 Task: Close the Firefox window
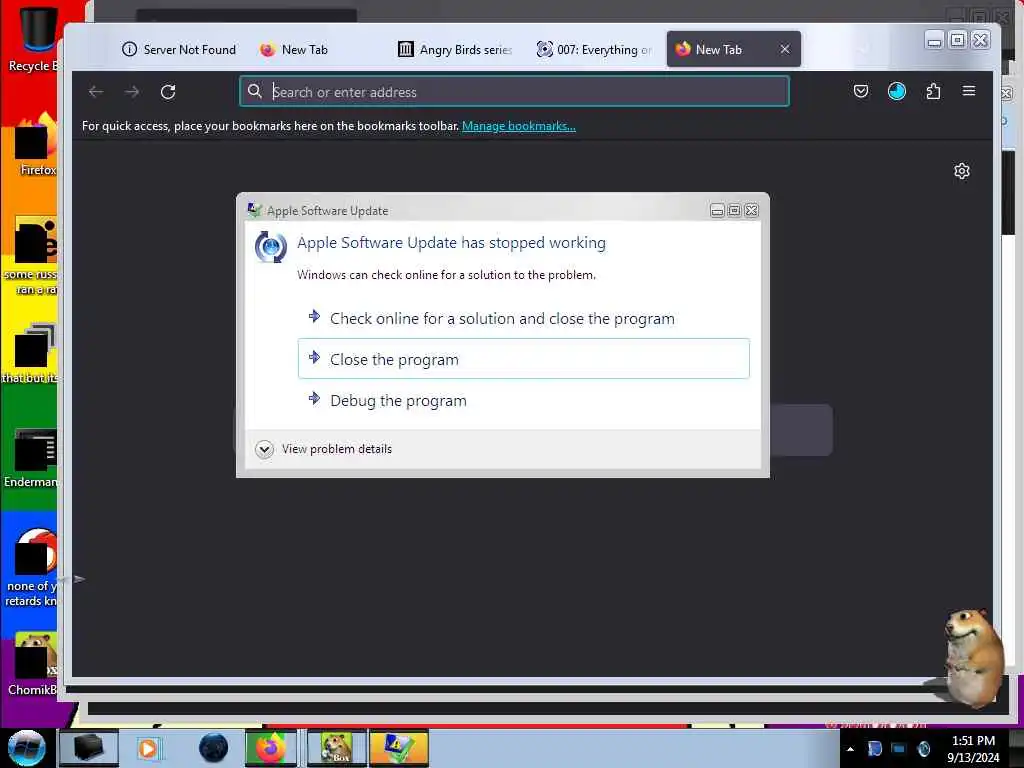point(980,40)
